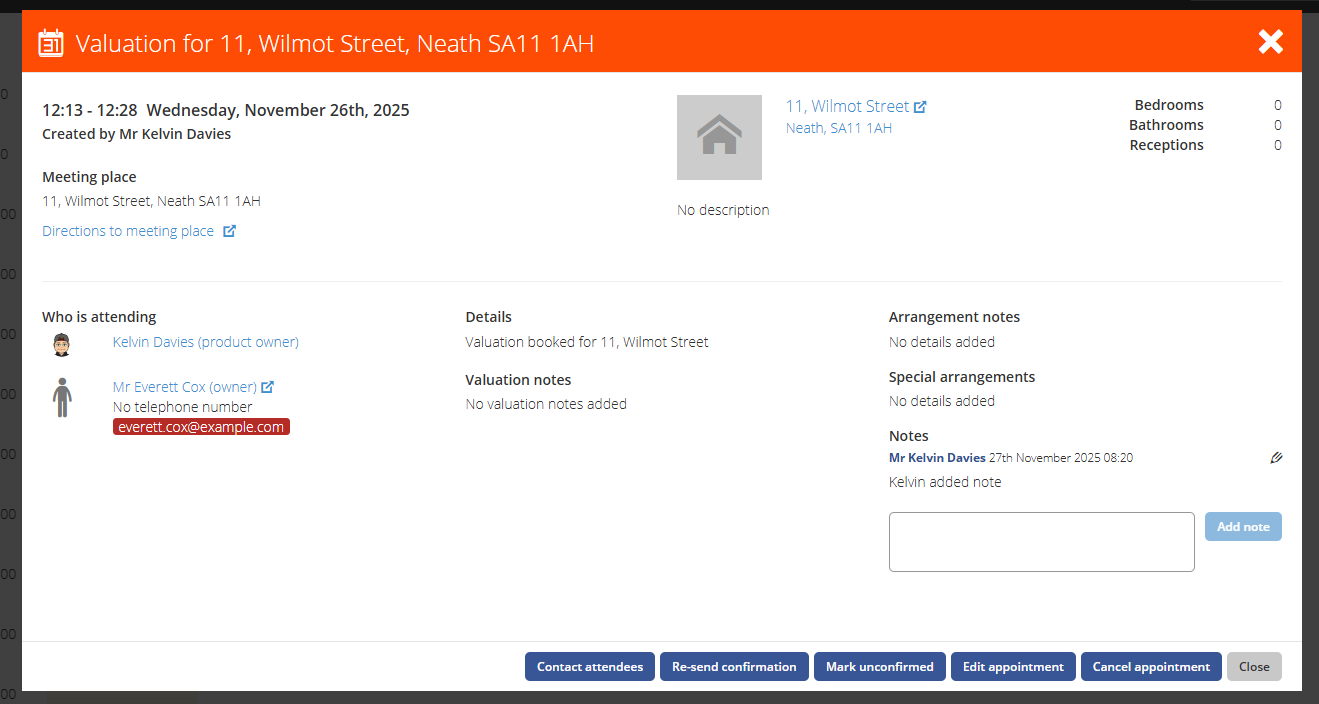The height and width of the screenshot is (704, 1319).
Task: Click Cancel appointment
Action: point(1151,666)
